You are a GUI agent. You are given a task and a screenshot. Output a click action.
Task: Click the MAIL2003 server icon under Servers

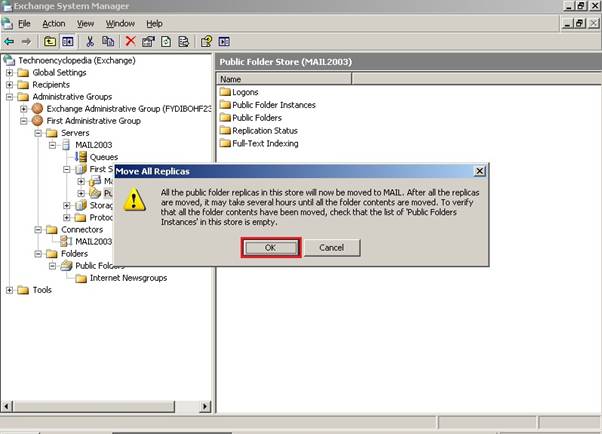(66, 145)
